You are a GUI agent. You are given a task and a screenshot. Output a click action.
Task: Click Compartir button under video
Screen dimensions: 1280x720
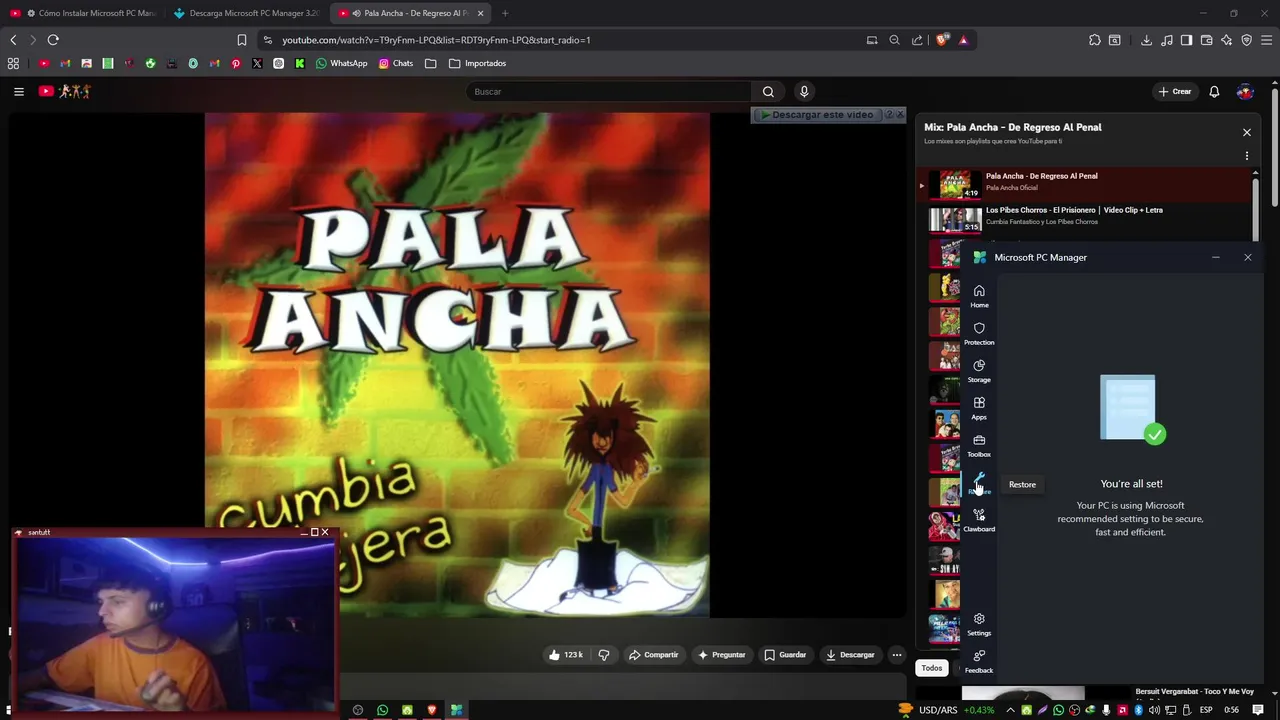click(653, 655)
